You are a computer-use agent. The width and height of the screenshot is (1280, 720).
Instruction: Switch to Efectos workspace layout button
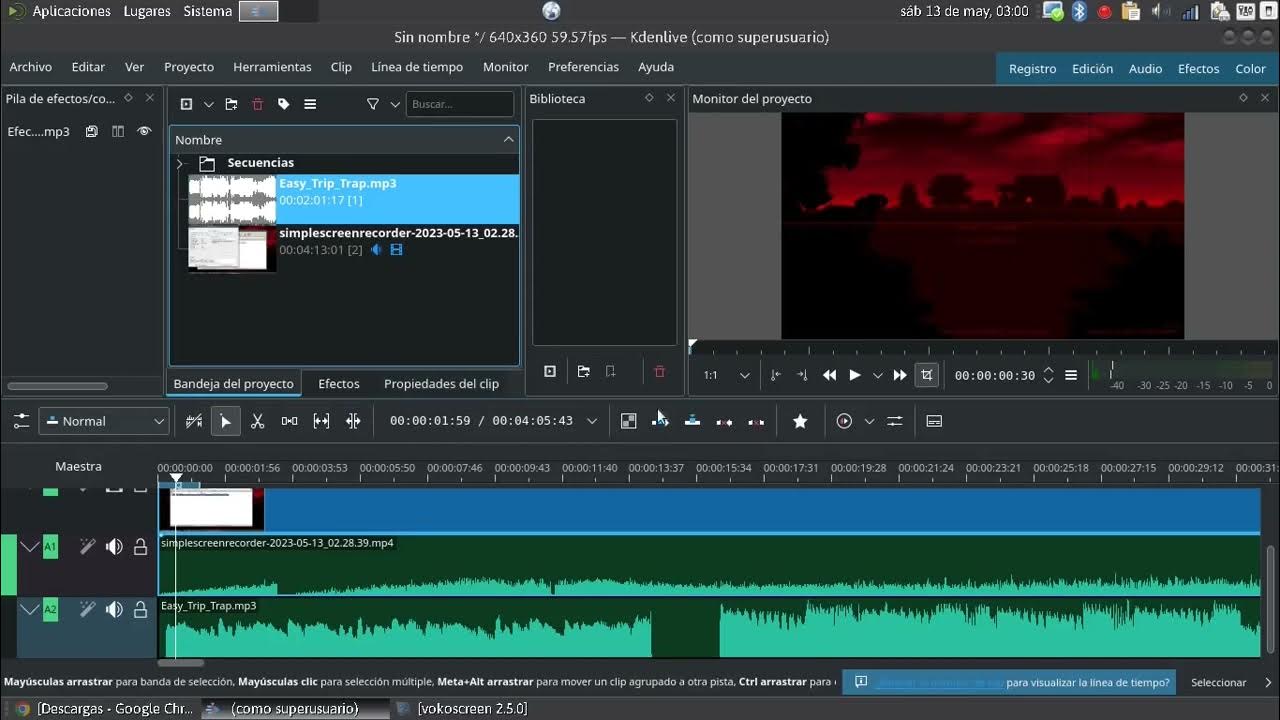(x=1198, y=68)
